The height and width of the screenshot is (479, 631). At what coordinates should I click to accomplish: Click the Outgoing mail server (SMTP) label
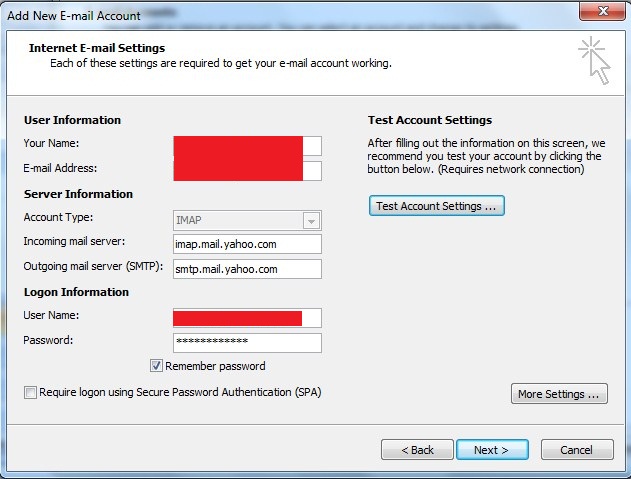(x=93, y=266)
